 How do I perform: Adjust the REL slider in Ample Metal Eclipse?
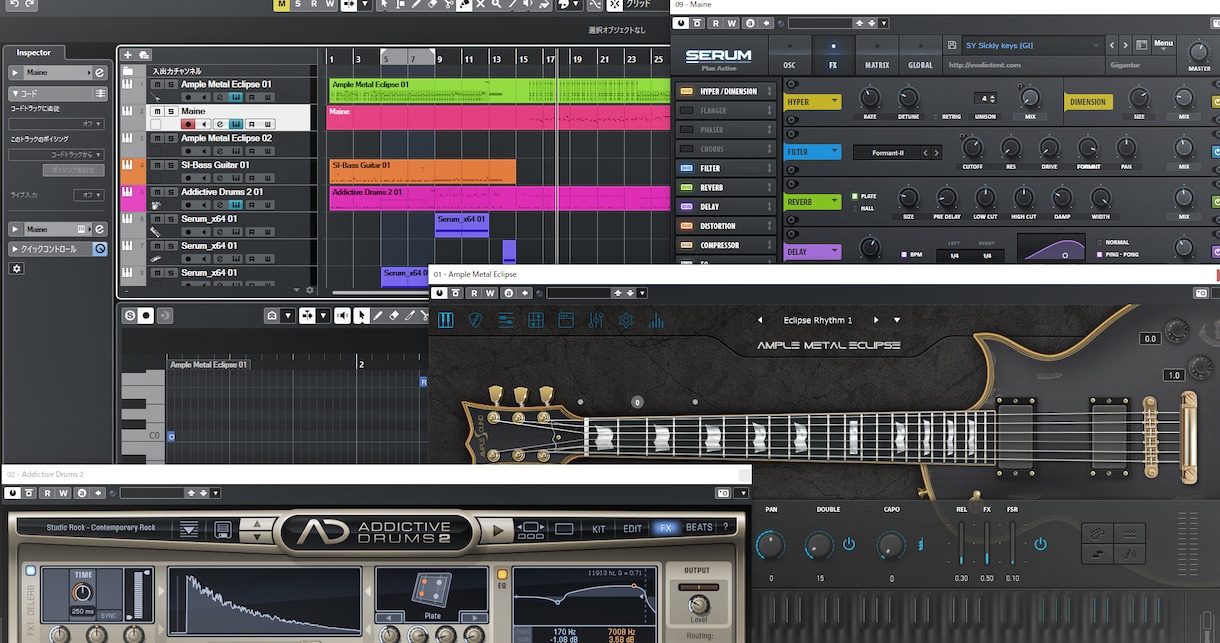point(961,544)
